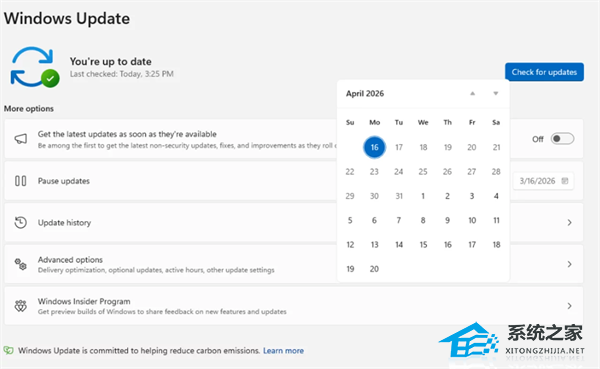The image size is (600, 369).
Task: Select date 28 in calendar
Action: tap(496, 171)
